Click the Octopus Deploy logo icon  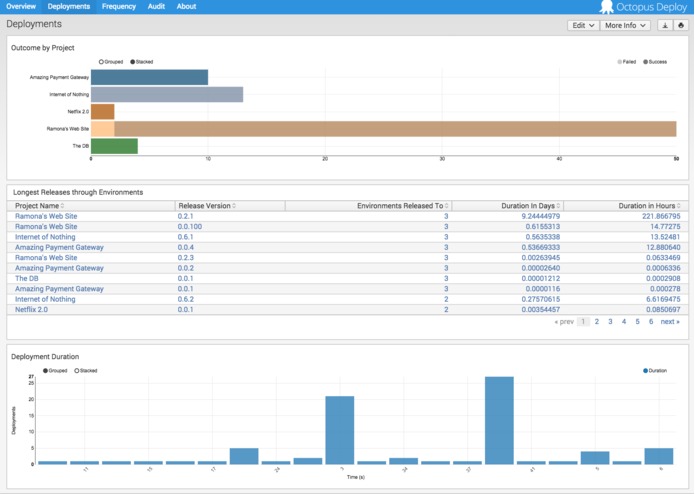tap(606, 7)
